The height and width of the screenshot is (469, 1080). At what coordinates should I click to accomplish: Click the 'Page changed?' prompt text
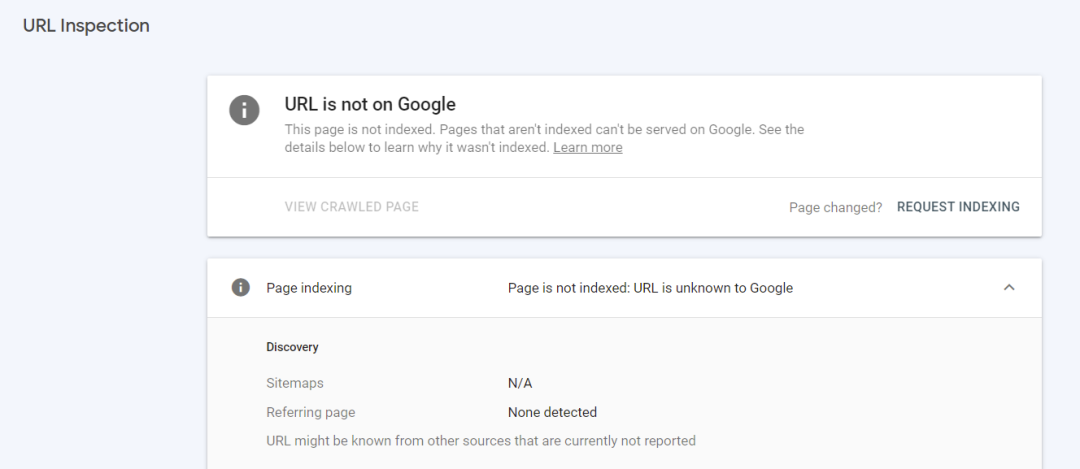click(835, 208)
